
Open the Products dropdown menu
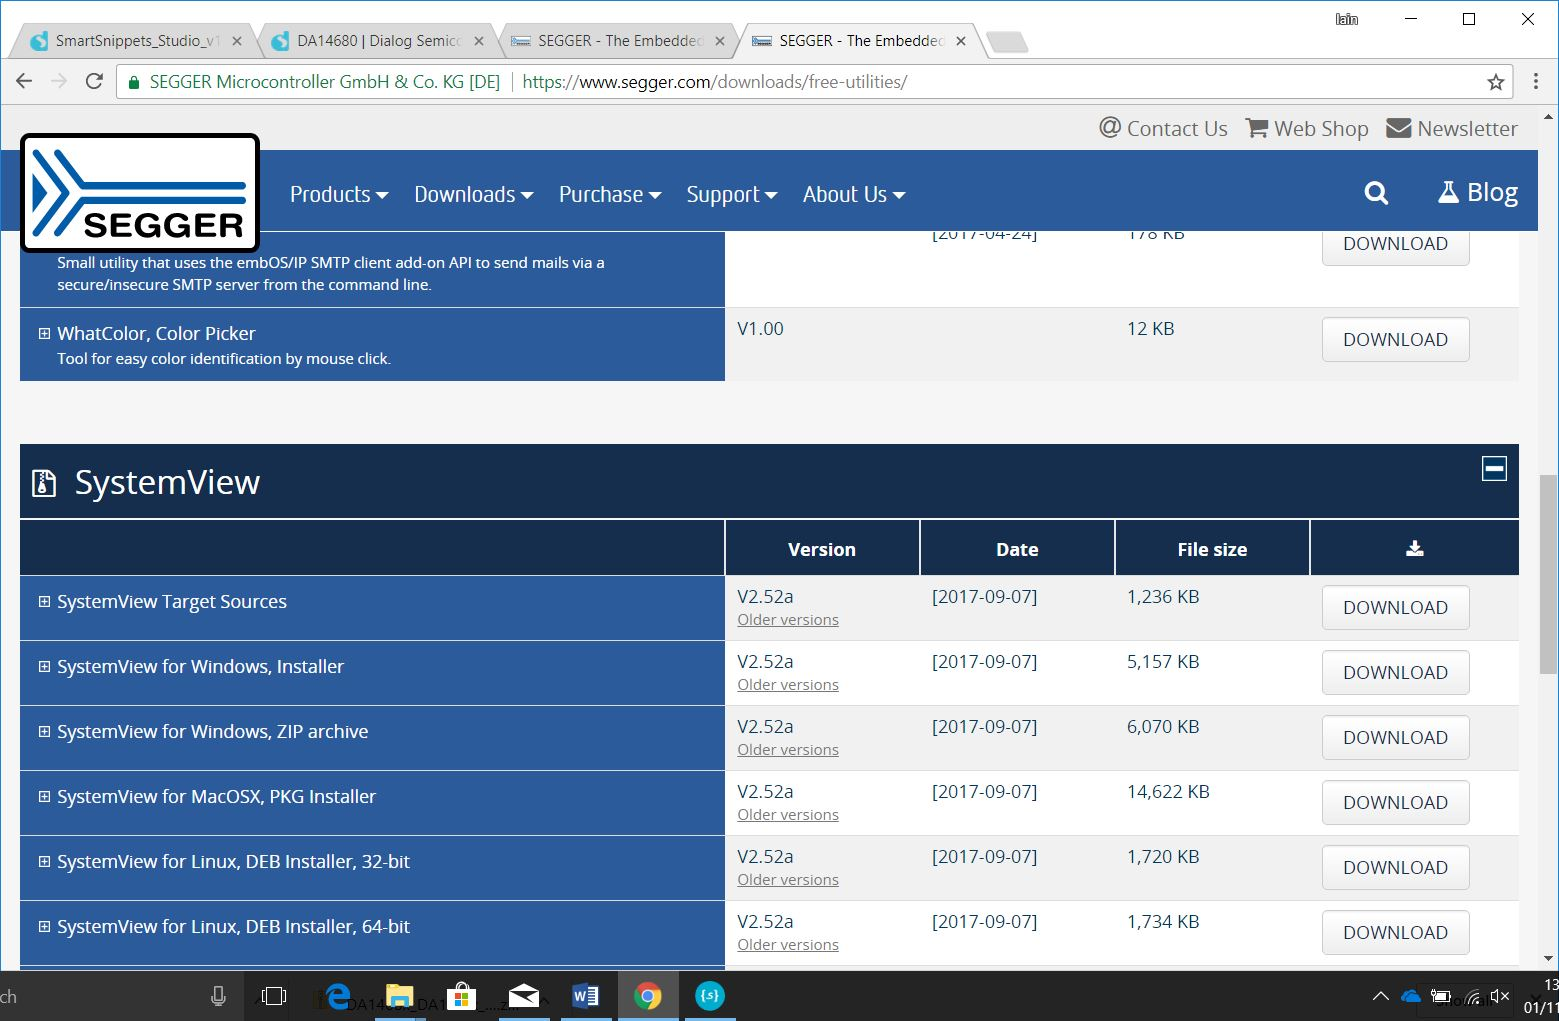[x=339, y=194]
